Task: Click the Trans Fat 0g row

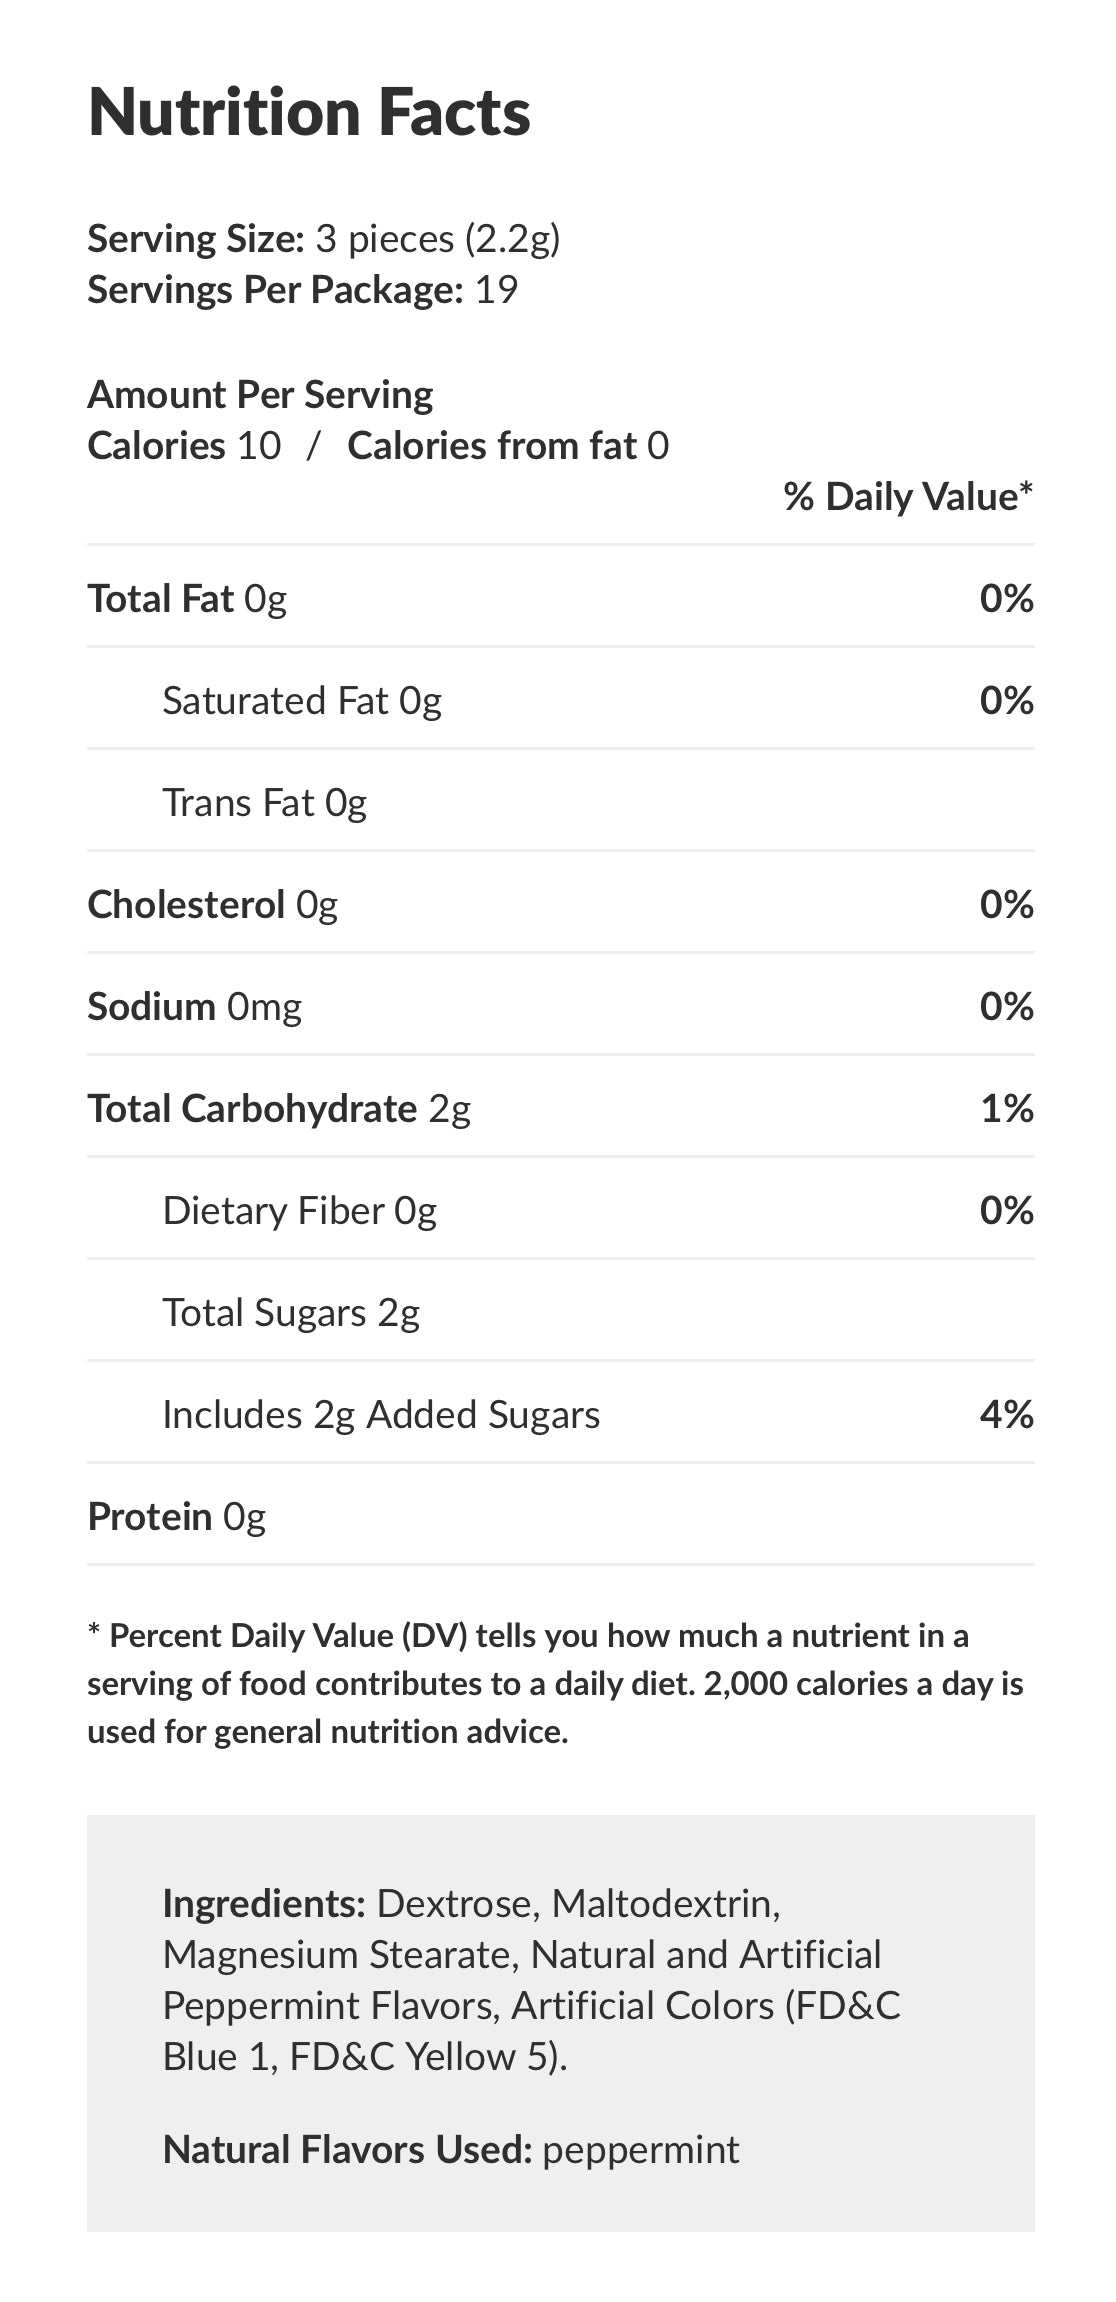Action: (x=265, y=803)
